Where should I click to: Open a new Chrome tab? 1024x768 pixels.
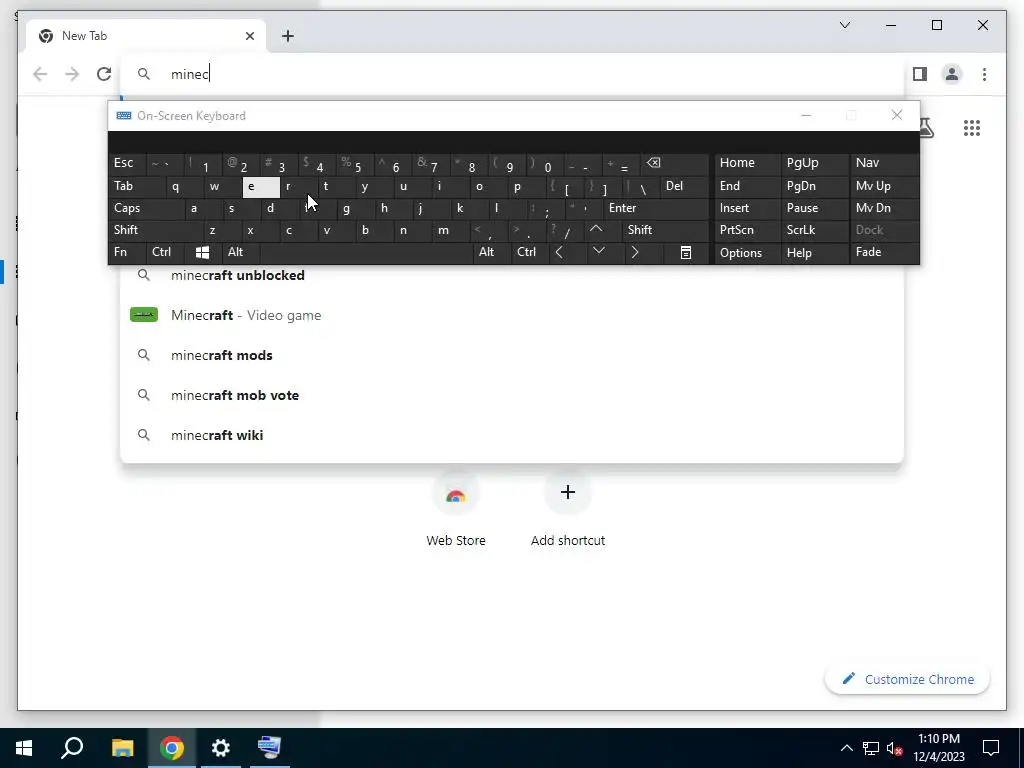click(x=288, y=36)
